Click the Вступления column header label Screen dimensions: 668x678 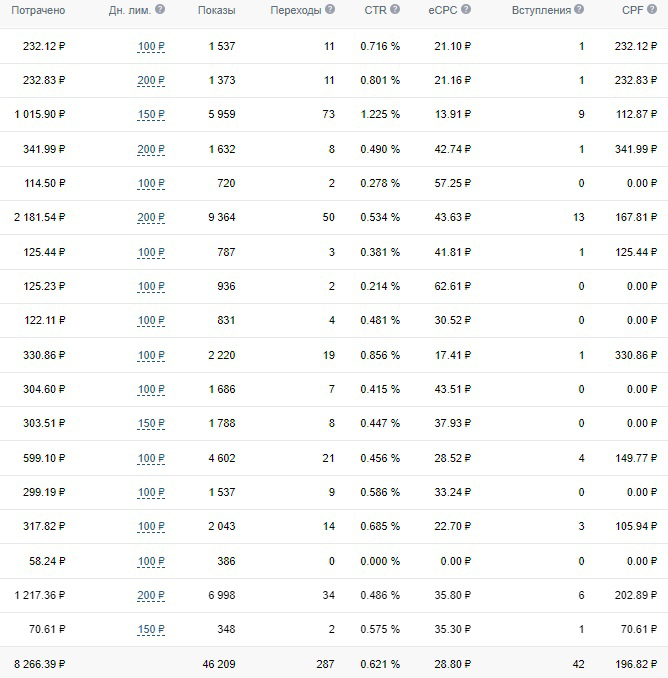tap(541, 10)
